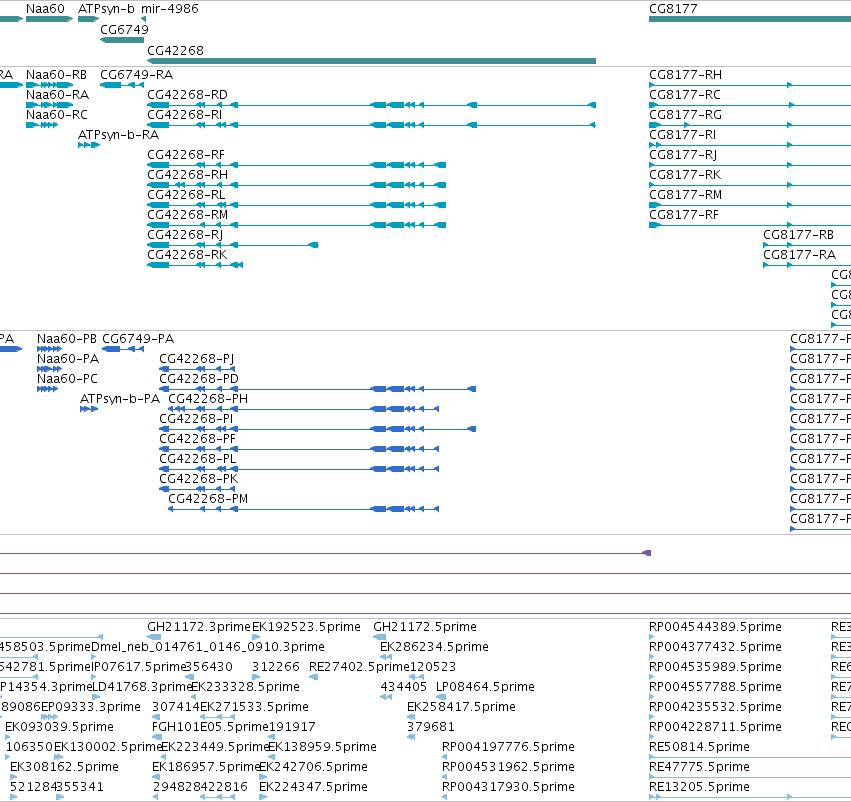This screenshot has height=802, width=851.
Task: Click transcript CG8177-RC label
Action: pos(685,94)
